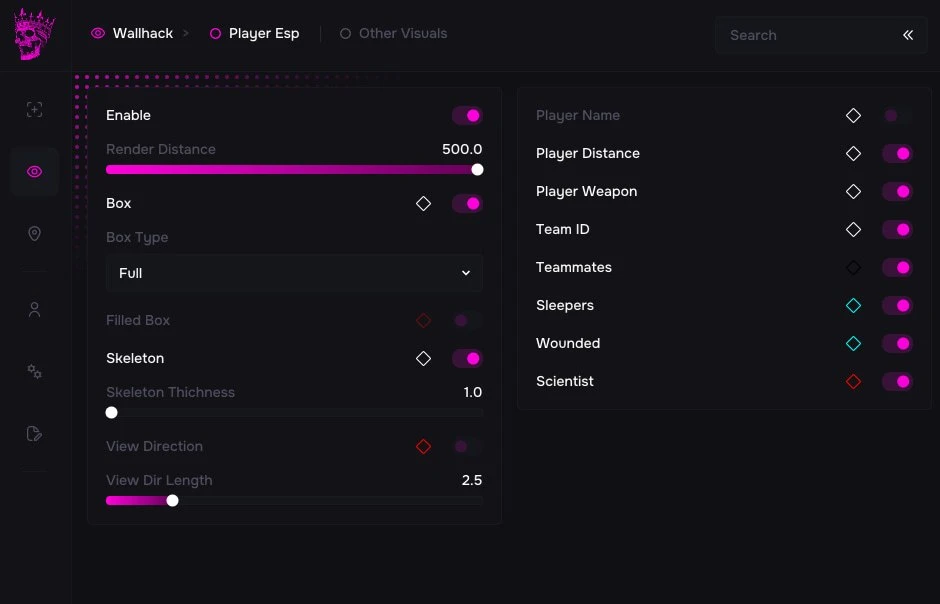Open the file edit config sidebar icon
Image resolution: width=940 pixels, height=604 pixels.
click(x=34, y=433)
